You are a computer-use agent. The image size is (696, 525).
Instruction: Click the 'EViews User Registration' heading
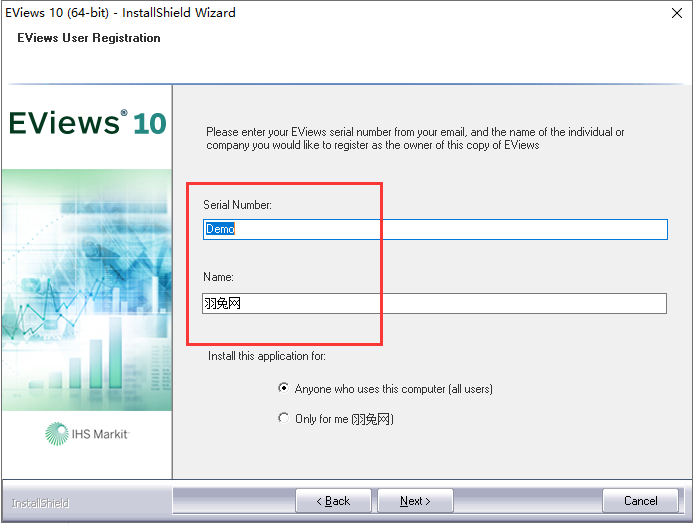coord(89,38)
